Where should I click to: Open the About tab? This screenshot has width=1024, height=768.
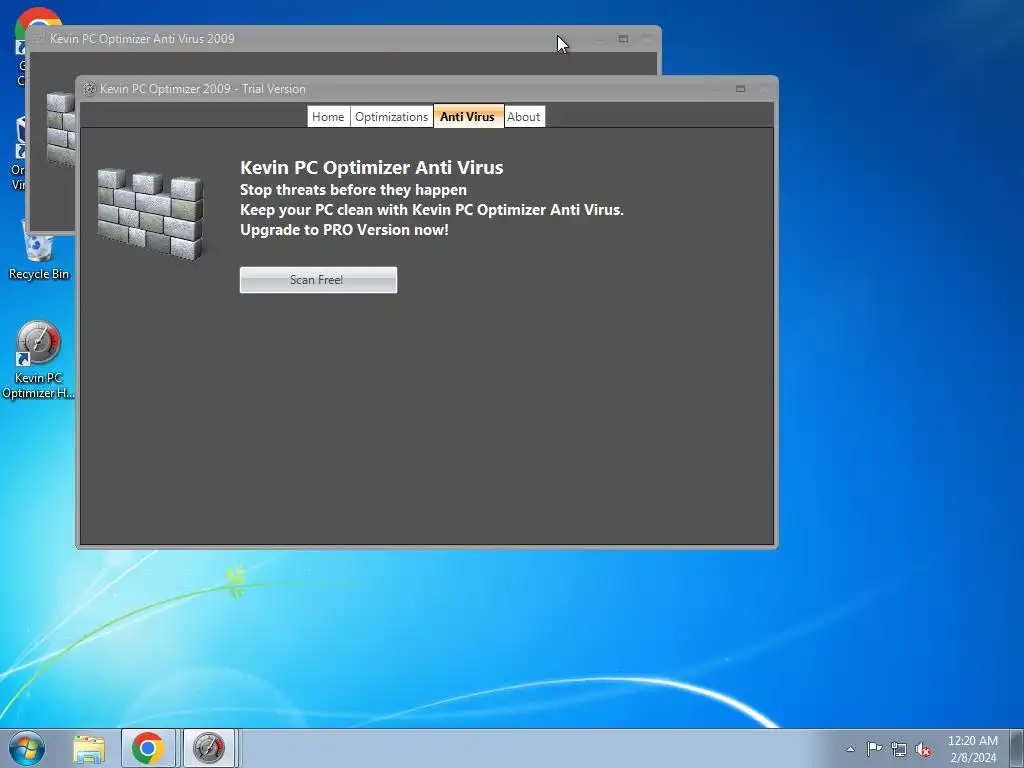coord(524,117)
